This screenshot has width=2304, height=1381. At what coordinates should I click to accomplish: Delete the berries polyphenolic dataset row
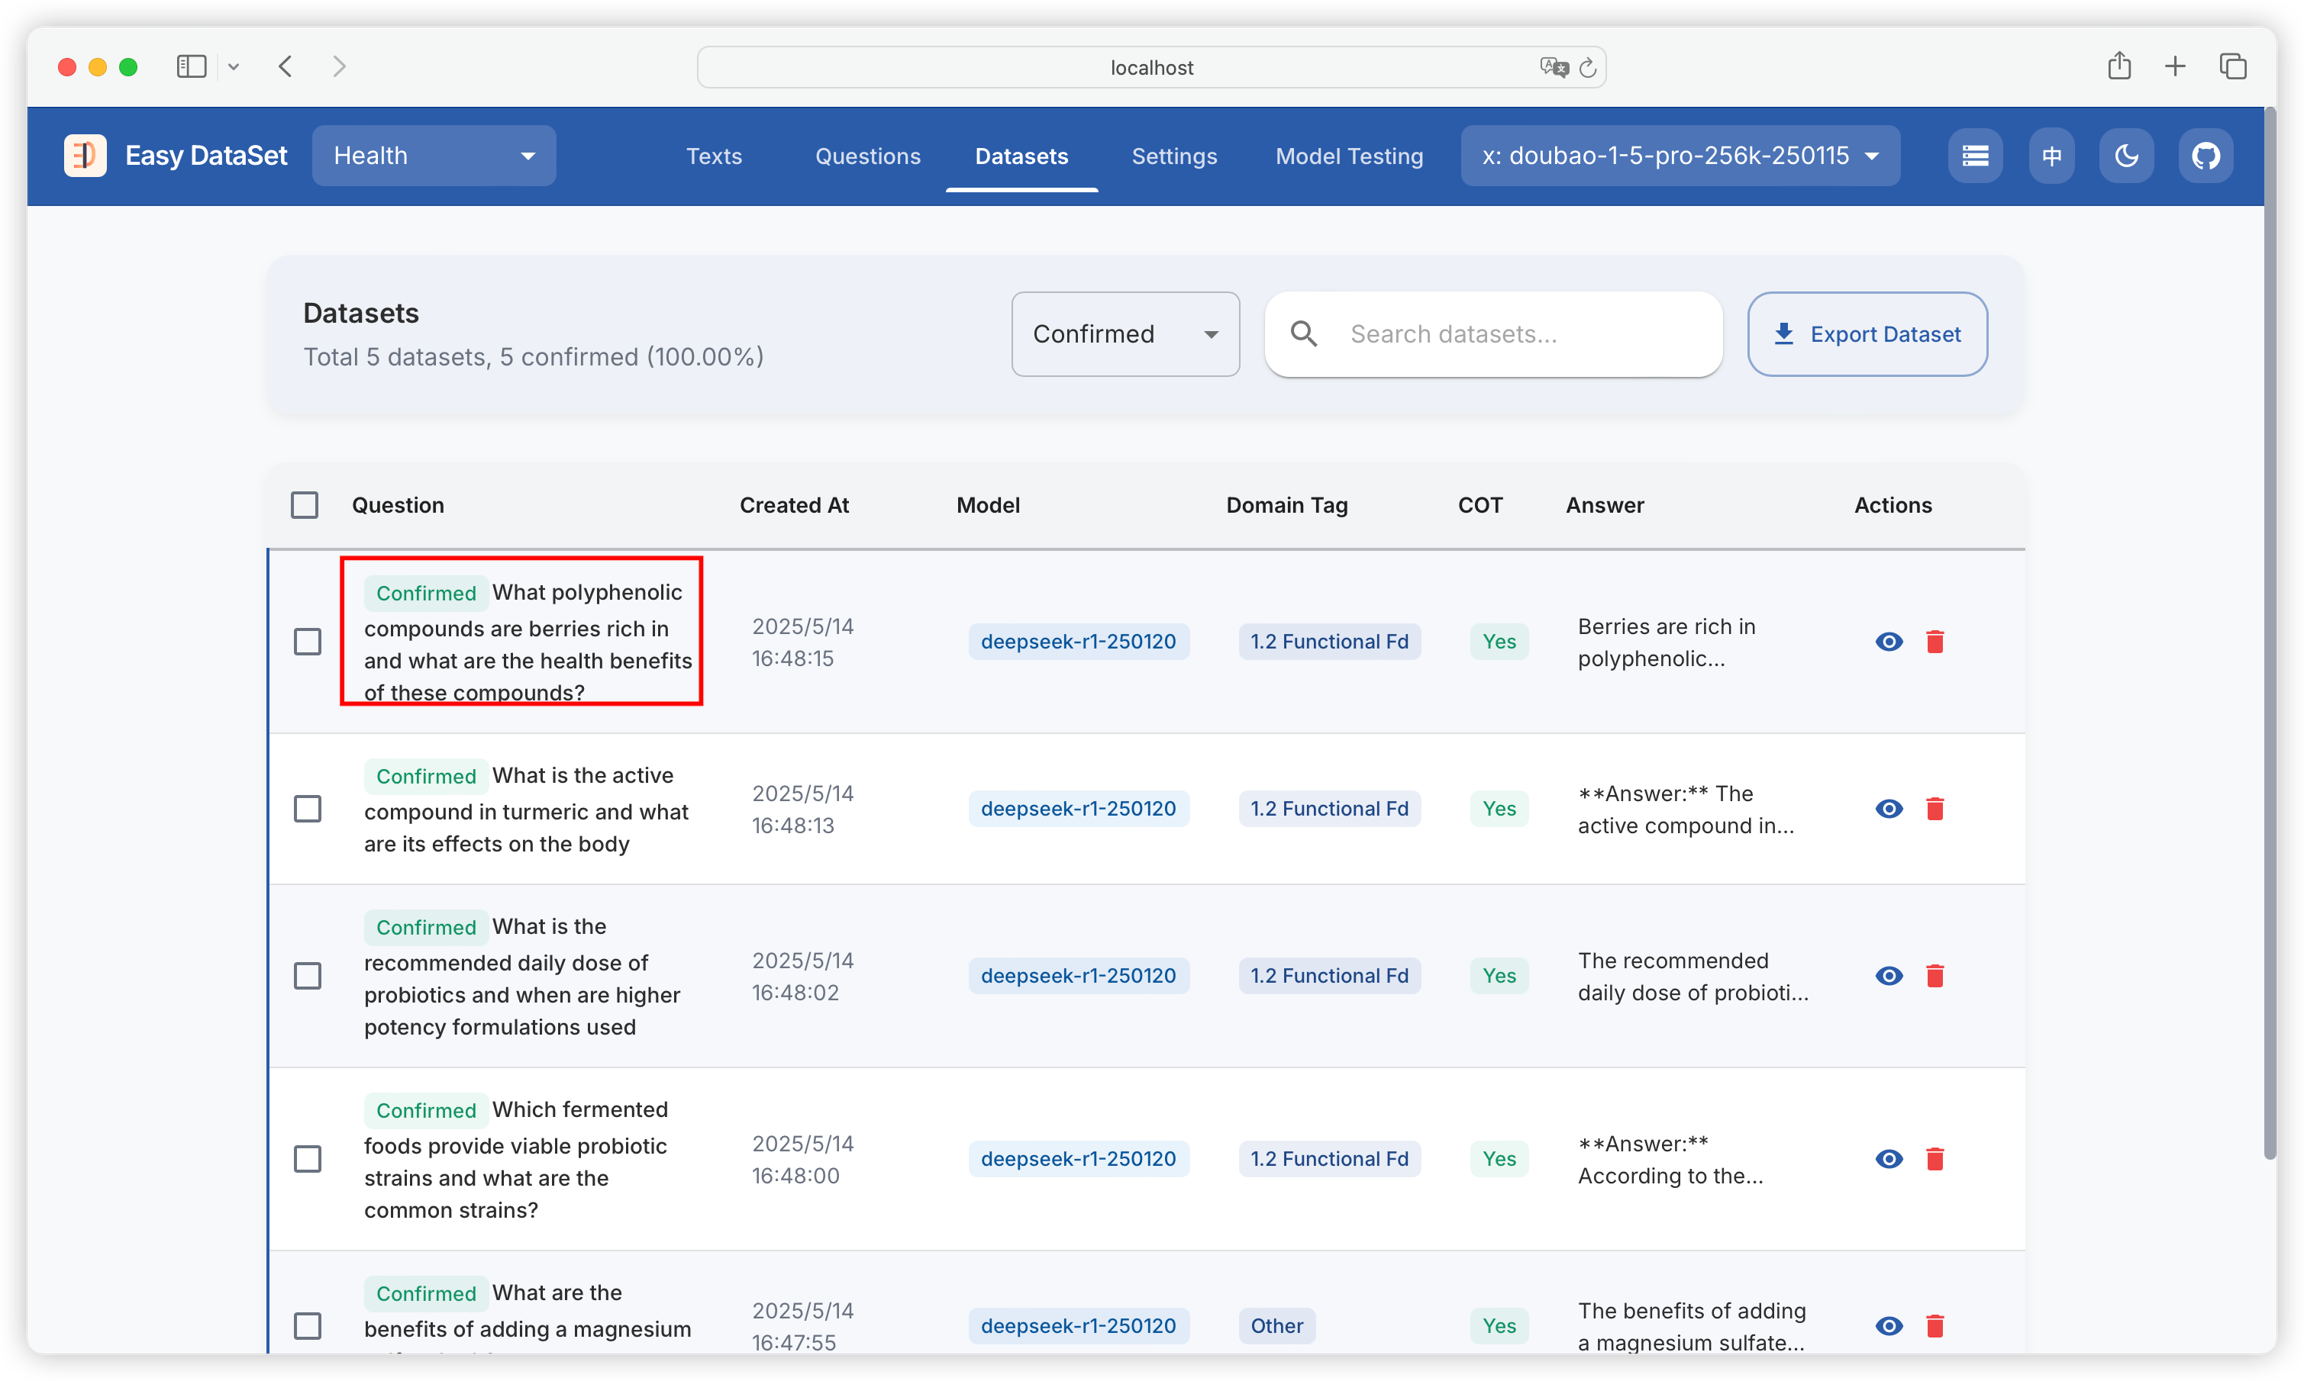[1935, 642]
